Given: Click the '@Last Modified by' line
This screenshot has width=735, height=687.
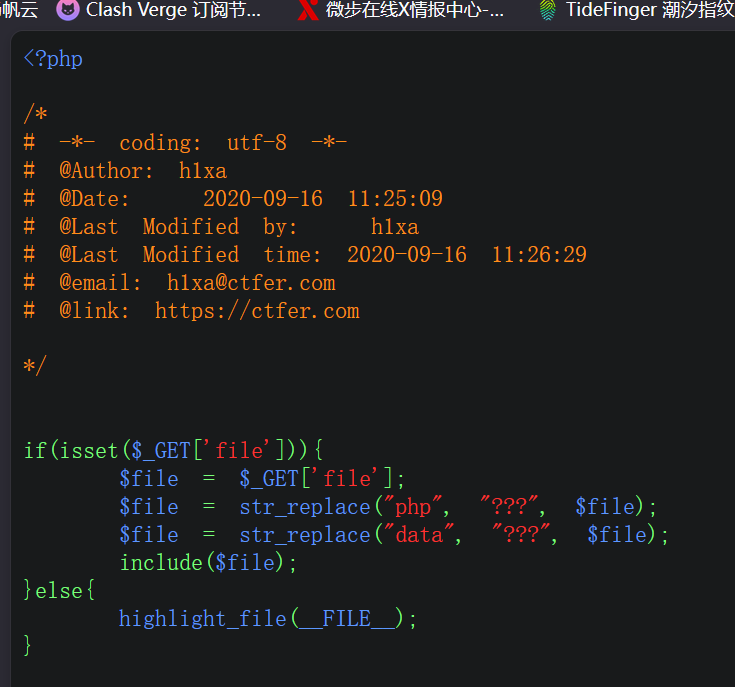Looking at the screenshot, I should coord(221,227).
